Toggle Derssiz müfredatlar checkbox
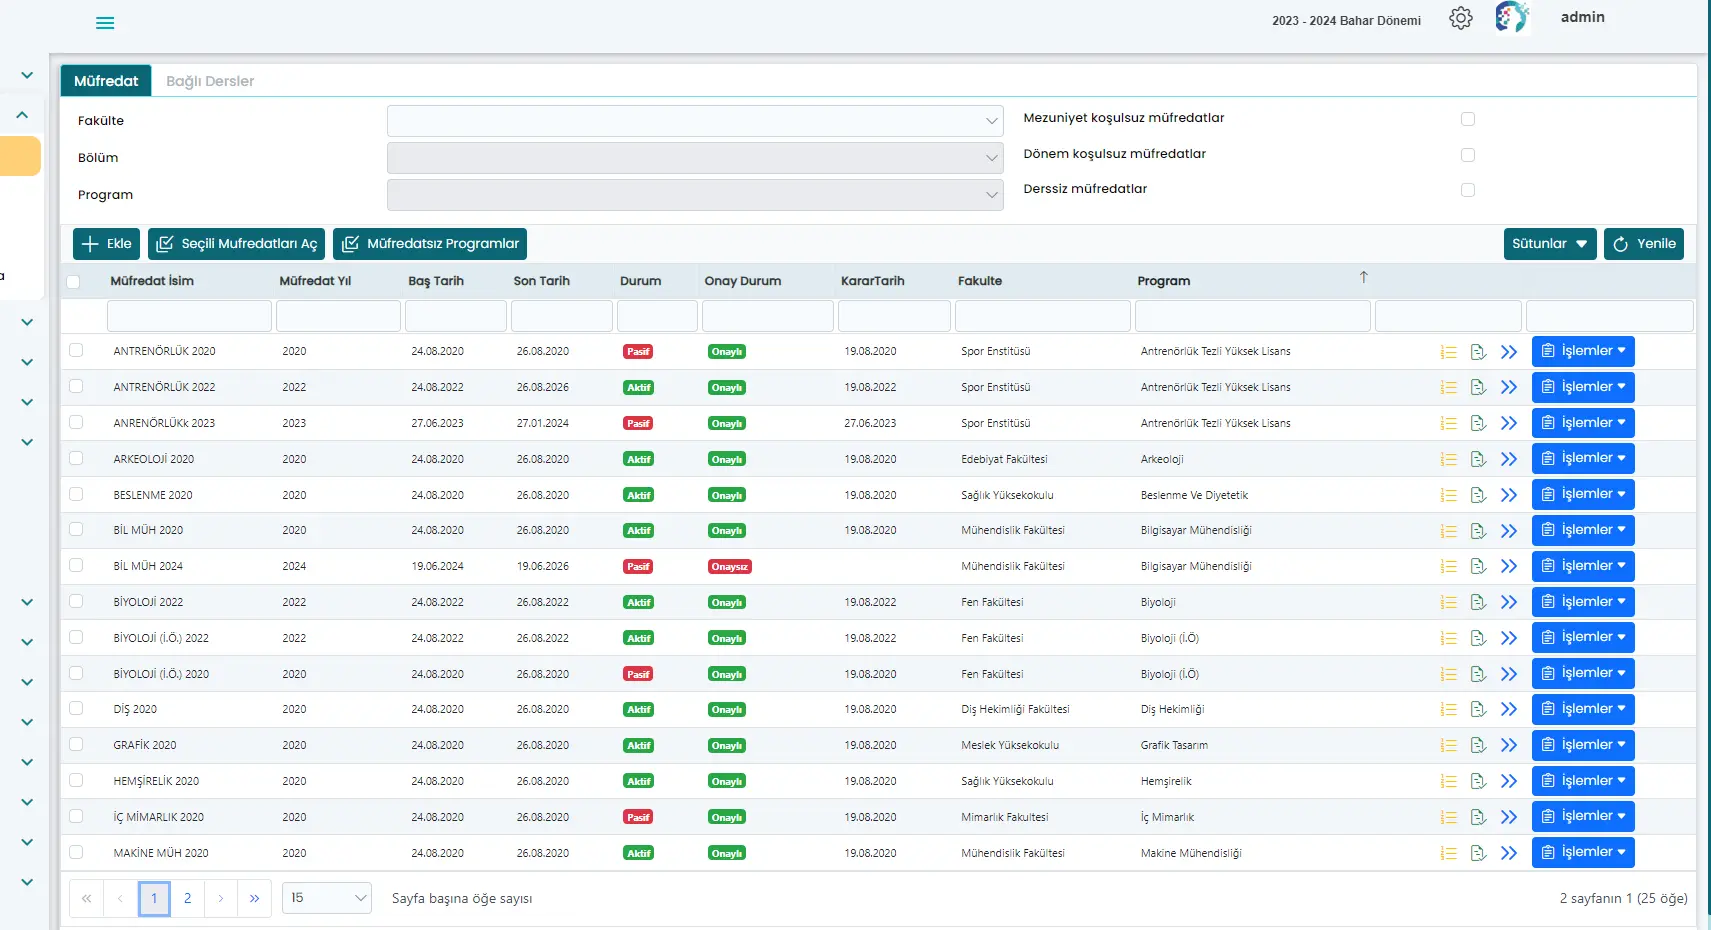The width and height of the screenshot is (1711, 930). (1467, 190)
